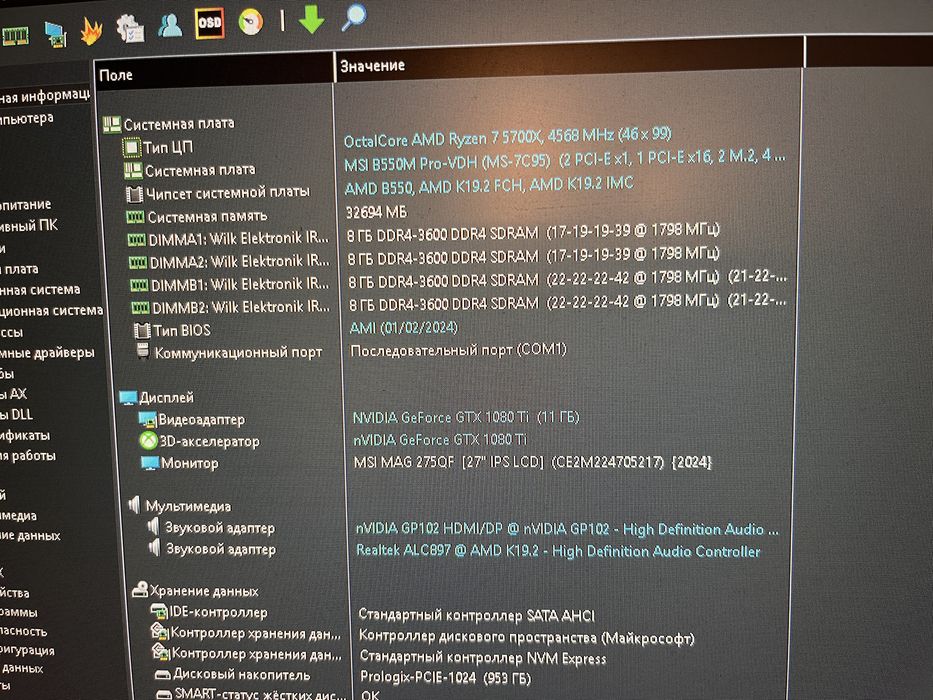Open the DLL item in the left tree
The width and height of the screenshot is (933, 700).
point(17,414)
